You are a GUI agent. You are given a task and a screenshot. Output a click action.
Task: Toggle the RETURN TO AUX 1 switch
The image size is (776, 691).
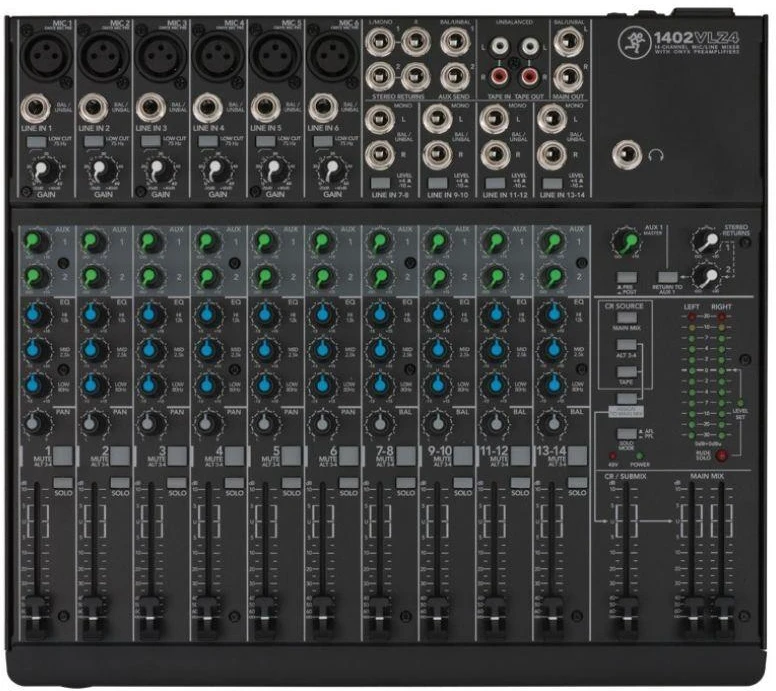667,277
